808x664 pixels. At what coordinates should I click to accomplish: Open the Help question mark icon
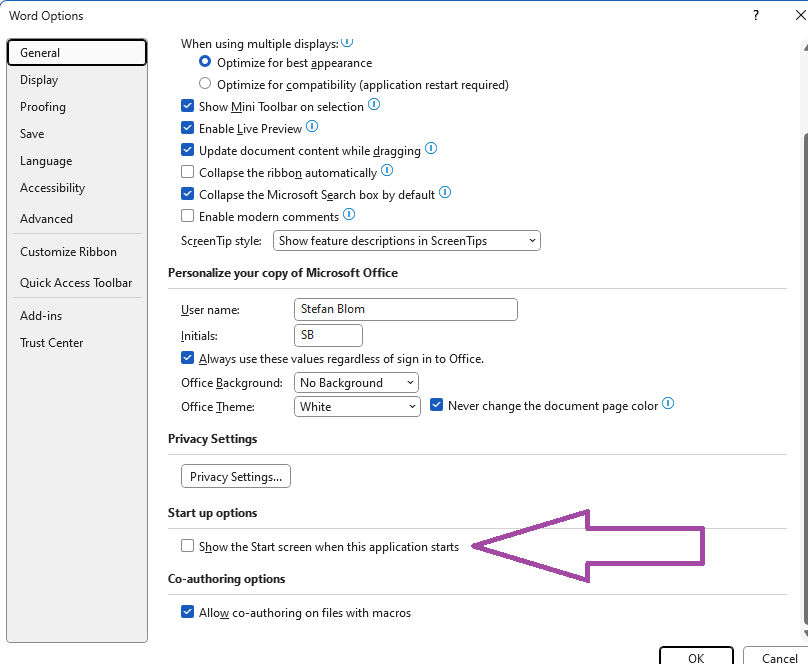click(755, 15)
